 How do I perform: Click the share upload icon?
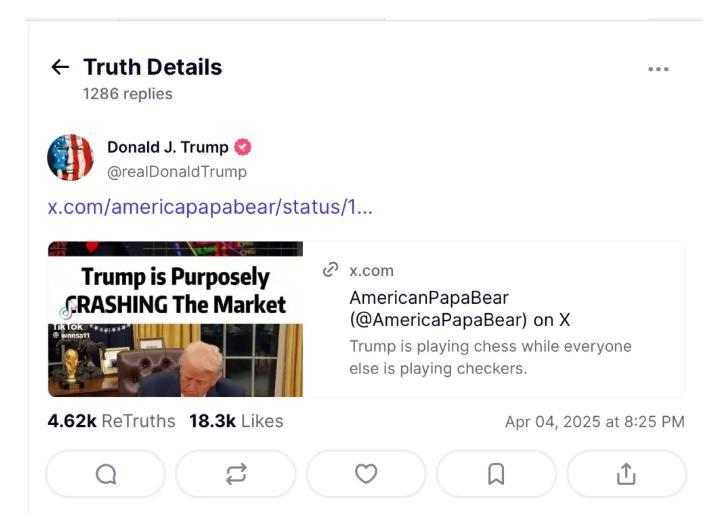[x=626, y=474]
